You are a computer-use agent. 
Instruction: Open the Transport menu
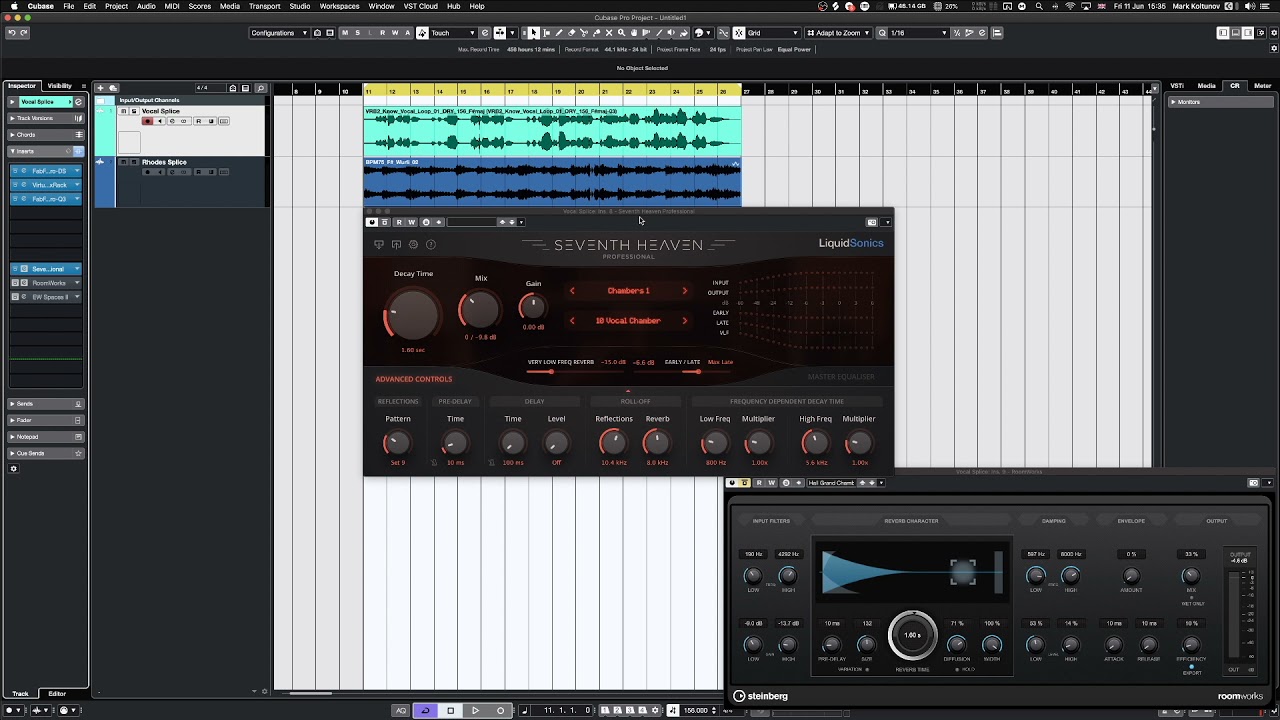265,6
